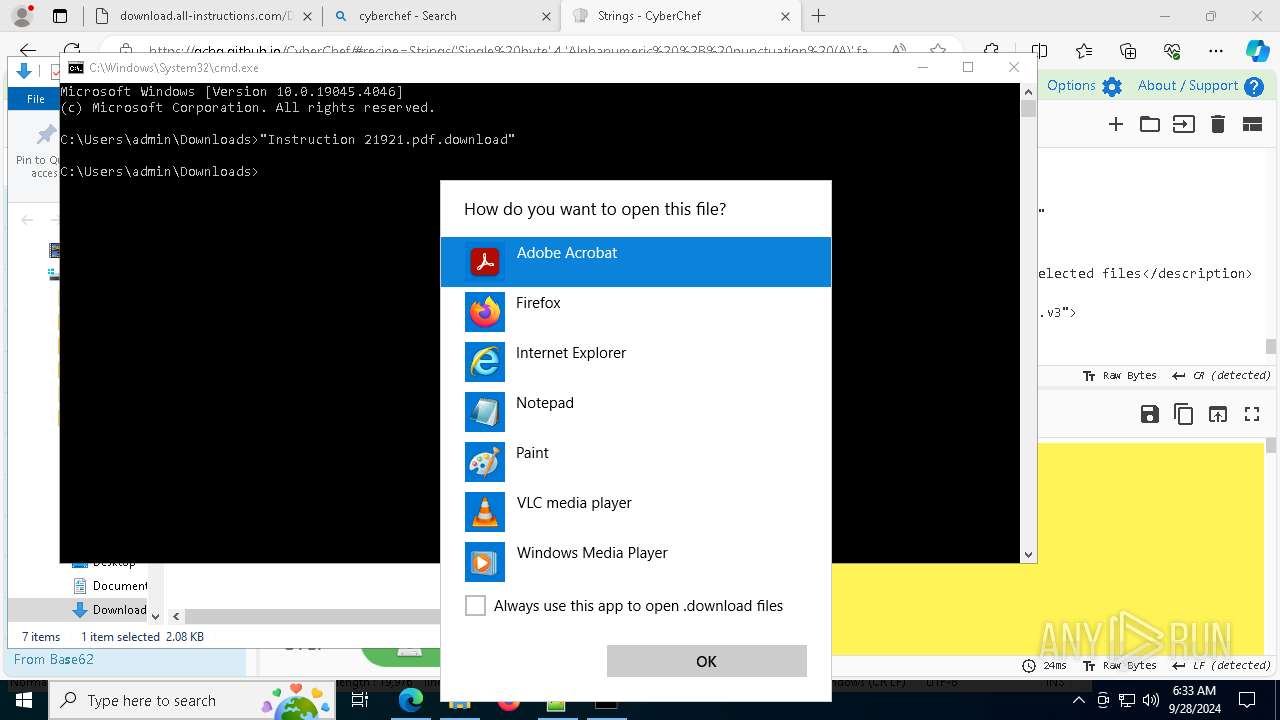The image size is (1280, 720).
Task: Enable Always use this app checkbox
Action: tap(476, 606)
